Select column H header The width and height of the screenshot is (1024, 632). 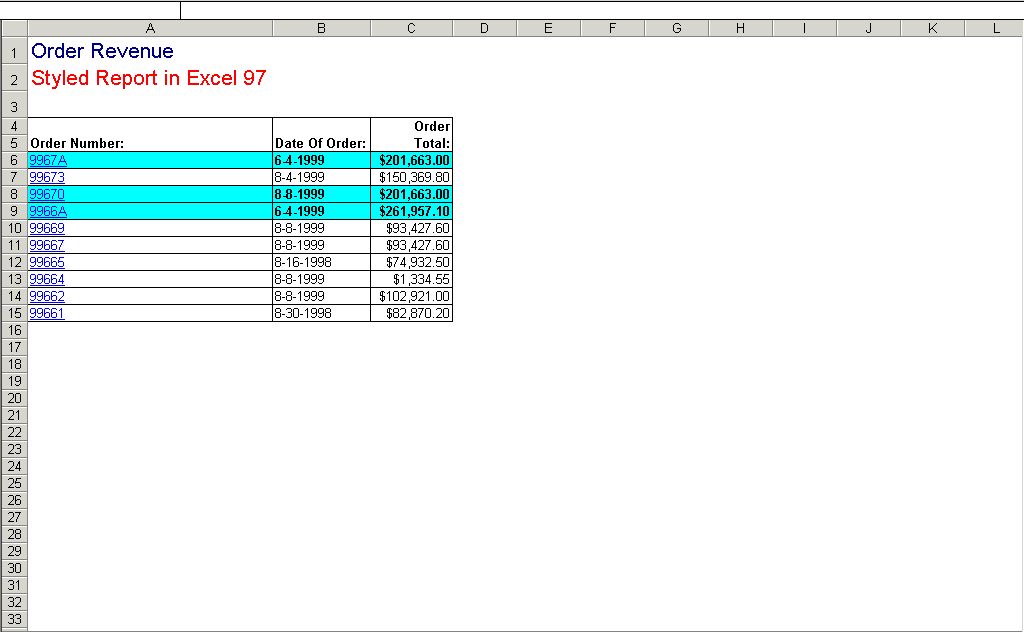coord(741,28)
